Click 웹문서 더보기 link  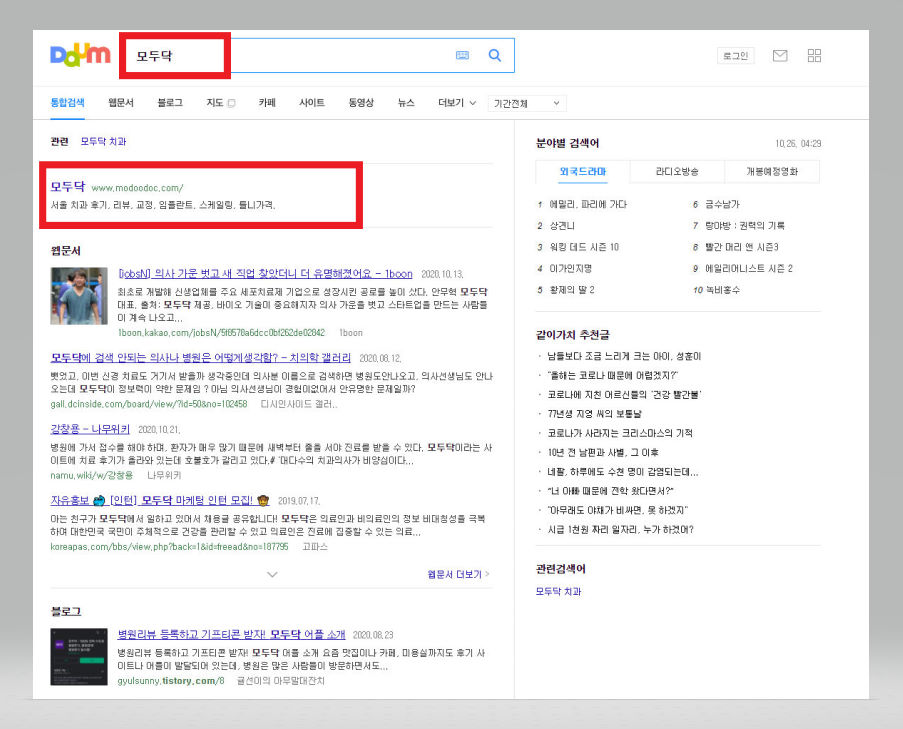[458, 574]
